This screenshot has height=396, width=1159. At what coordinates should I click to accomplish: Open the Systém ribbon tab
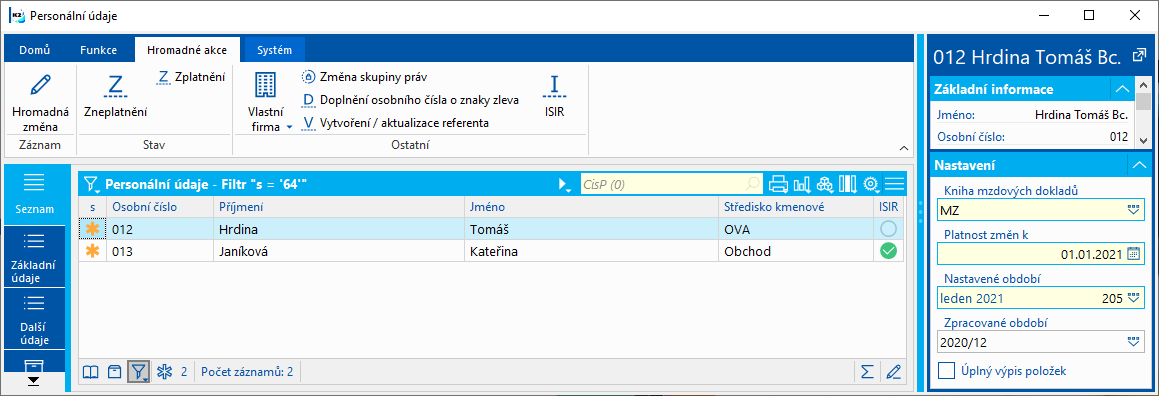274,50
